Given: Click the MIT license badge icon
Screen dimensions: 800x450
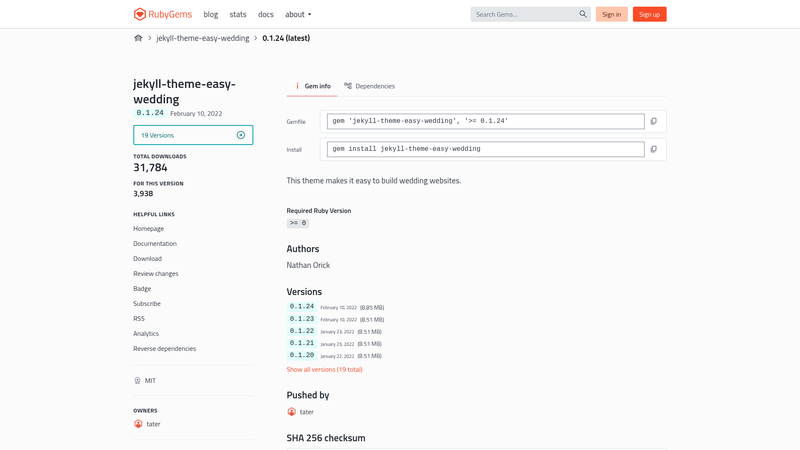Looking at the screenshot, I should coord(137,381).
